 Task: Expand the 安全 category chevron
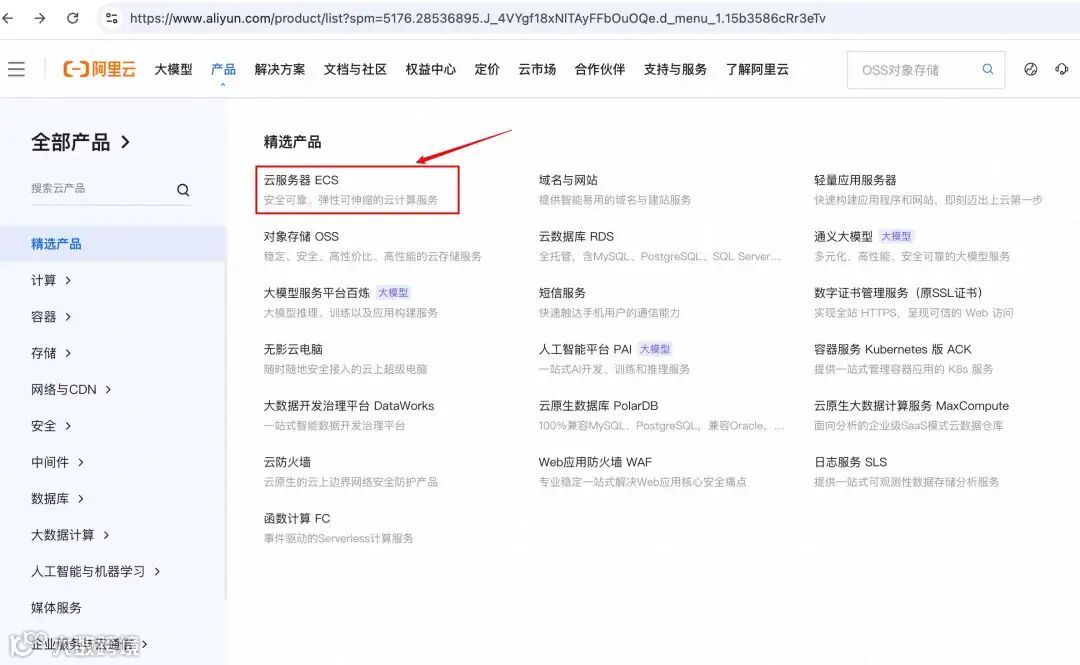click(x=68, y=426)
